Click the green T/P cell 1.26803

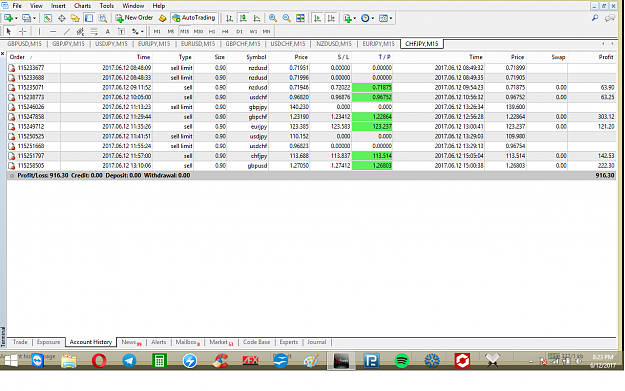(x=372, y=166)
